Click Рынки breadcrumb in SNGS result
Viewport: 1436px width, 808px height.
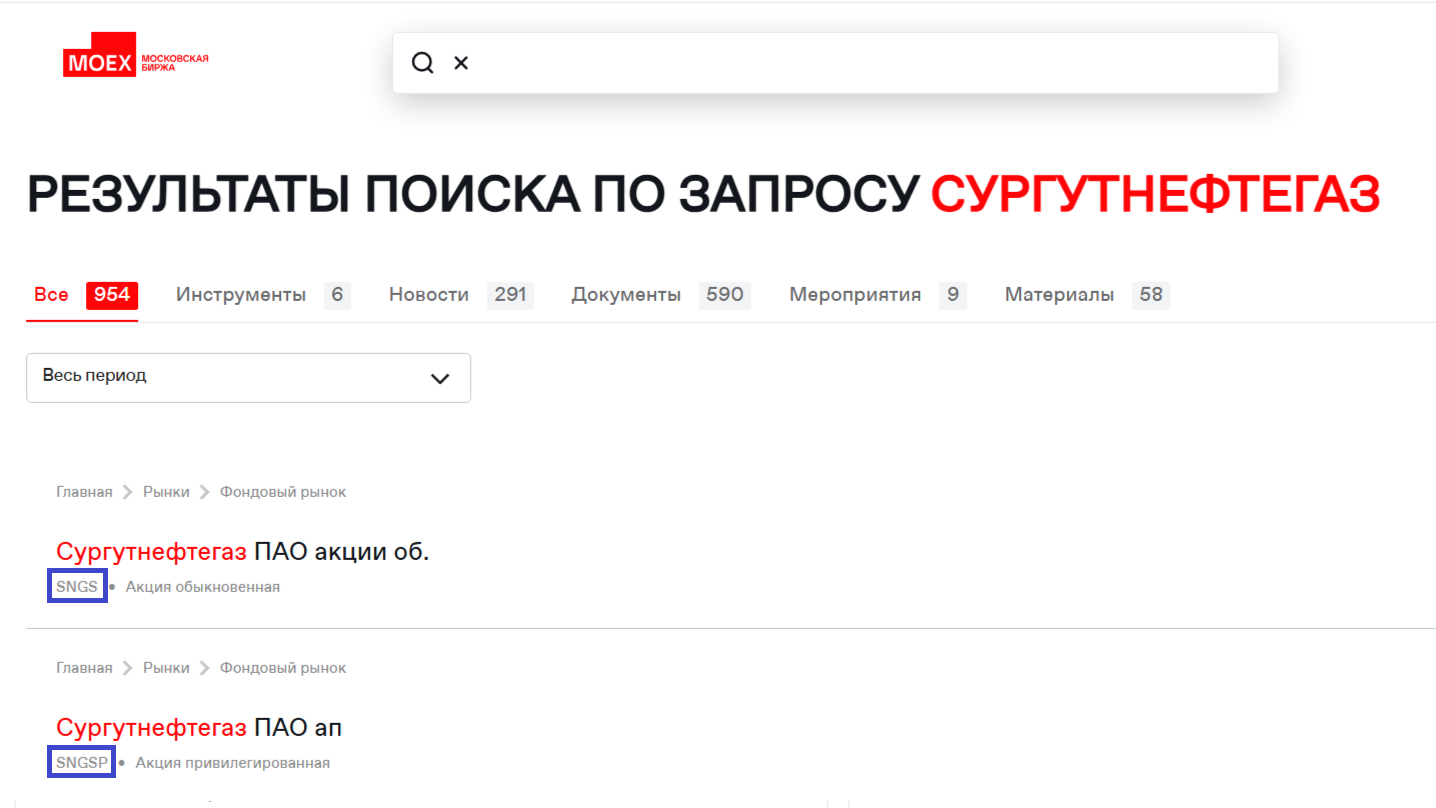click(x=166, y=492)
